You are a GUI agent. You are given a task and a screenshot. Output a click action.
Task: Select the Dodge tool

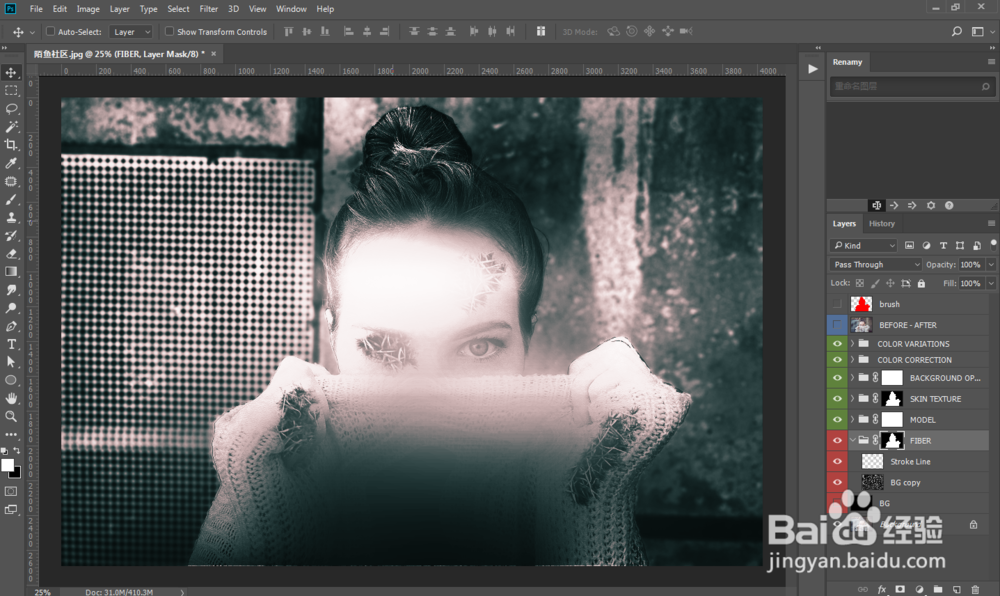[x=11, y=308]
